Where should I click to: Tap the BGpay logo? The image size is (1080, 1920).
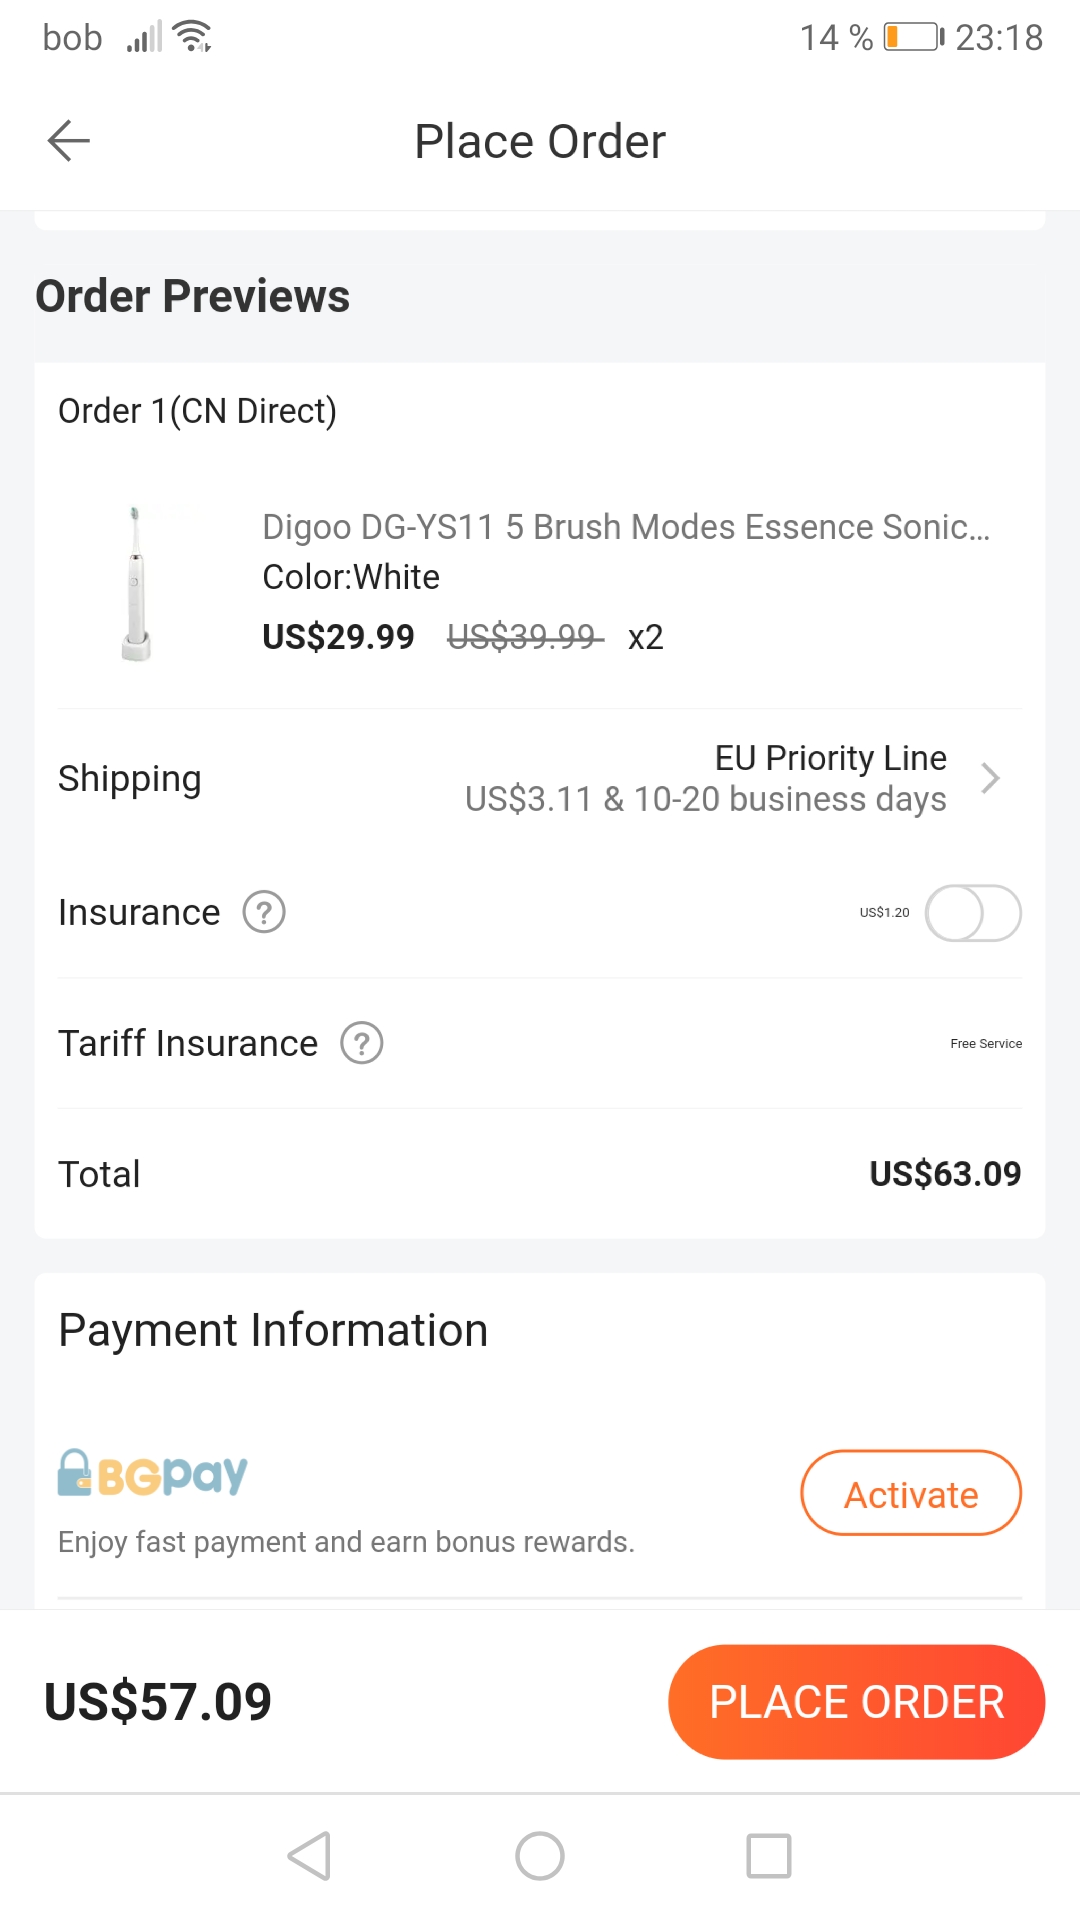[x=153, y=1474]
